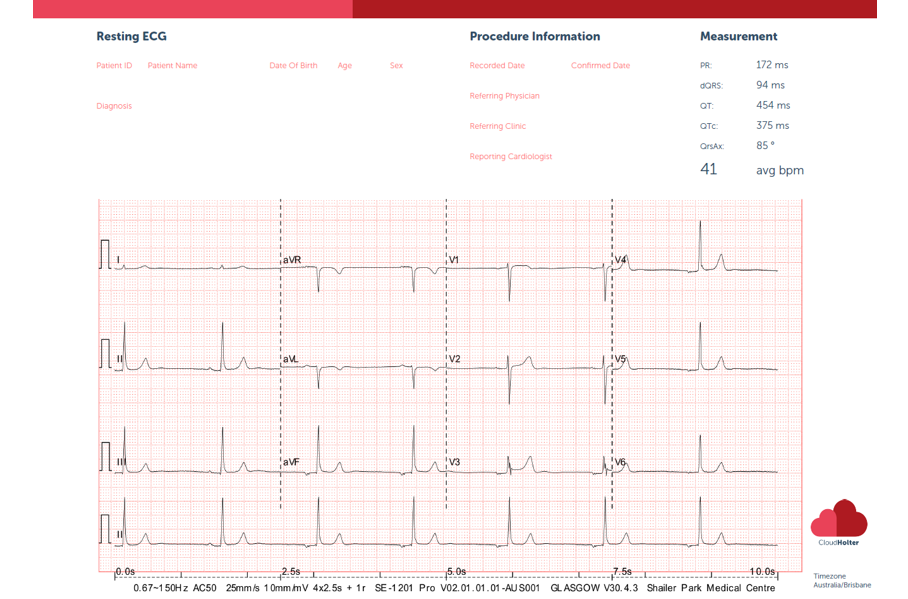Click the 41 avg bpm heart rate value
The width and height of the screenshot is (908, 599).
[709, 170]
